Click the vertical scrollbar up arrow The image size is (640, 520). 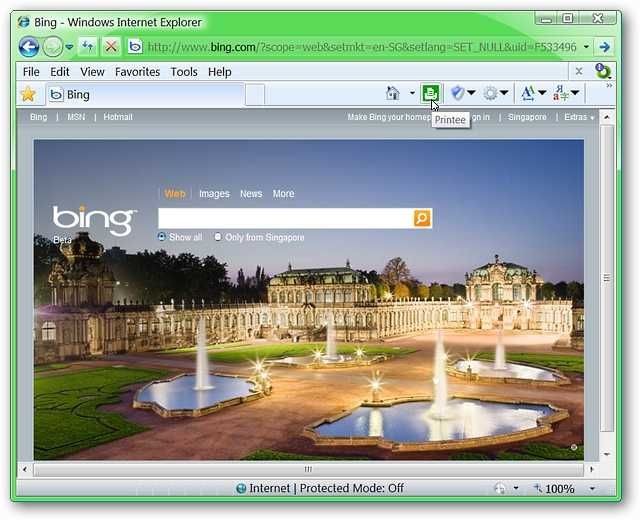607,117
